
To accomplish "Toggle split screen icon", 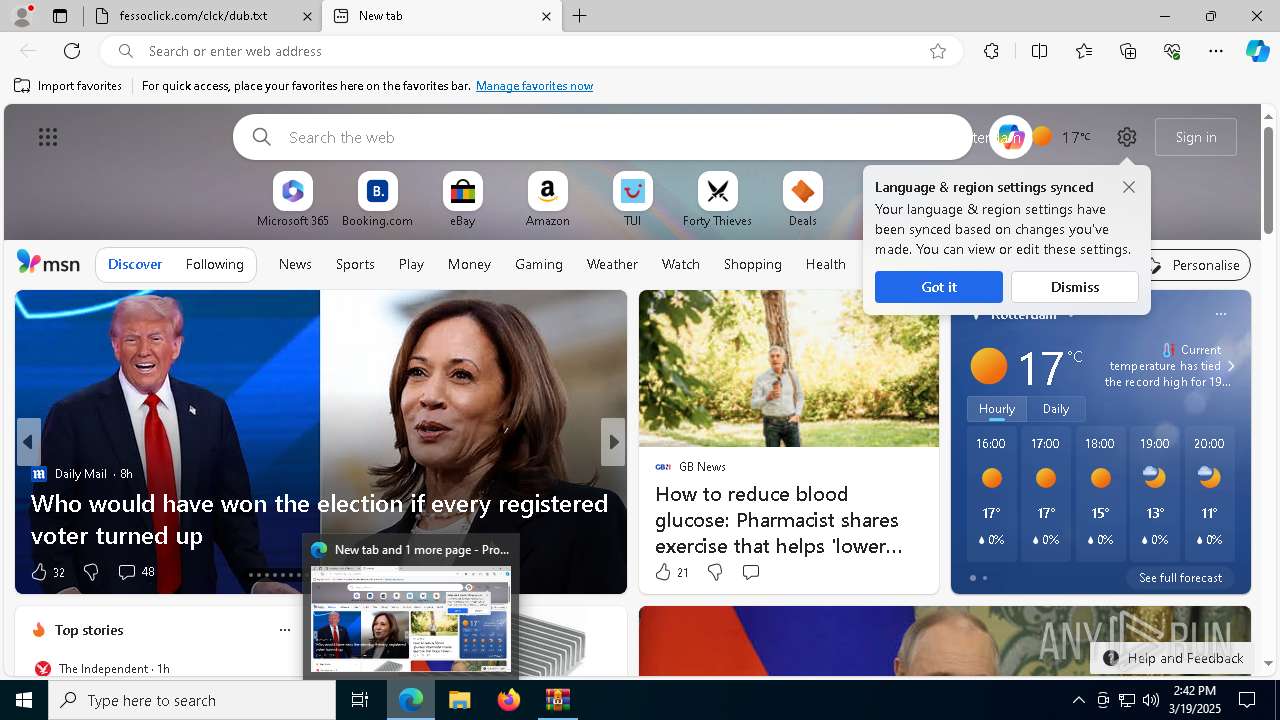I will tap(1039, 51).
